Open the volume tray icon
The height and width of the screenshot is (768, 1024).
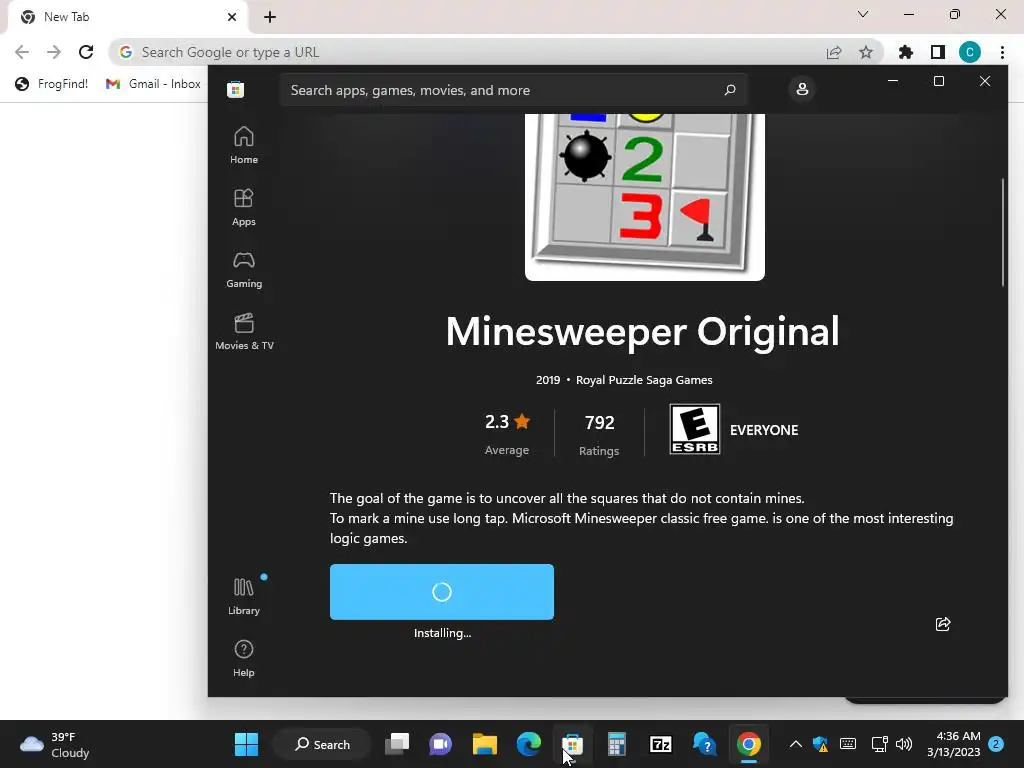click(x=904, y=744)
